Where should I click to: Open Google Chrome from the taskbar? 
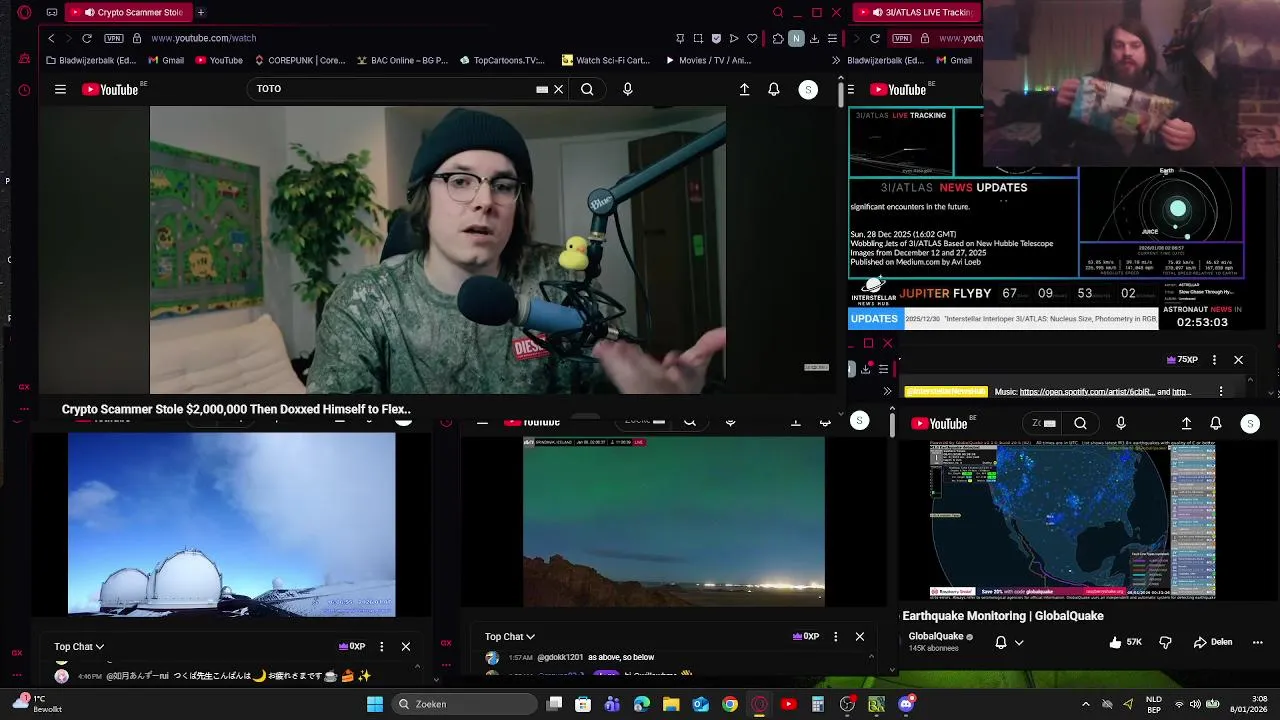coord(730,704)
